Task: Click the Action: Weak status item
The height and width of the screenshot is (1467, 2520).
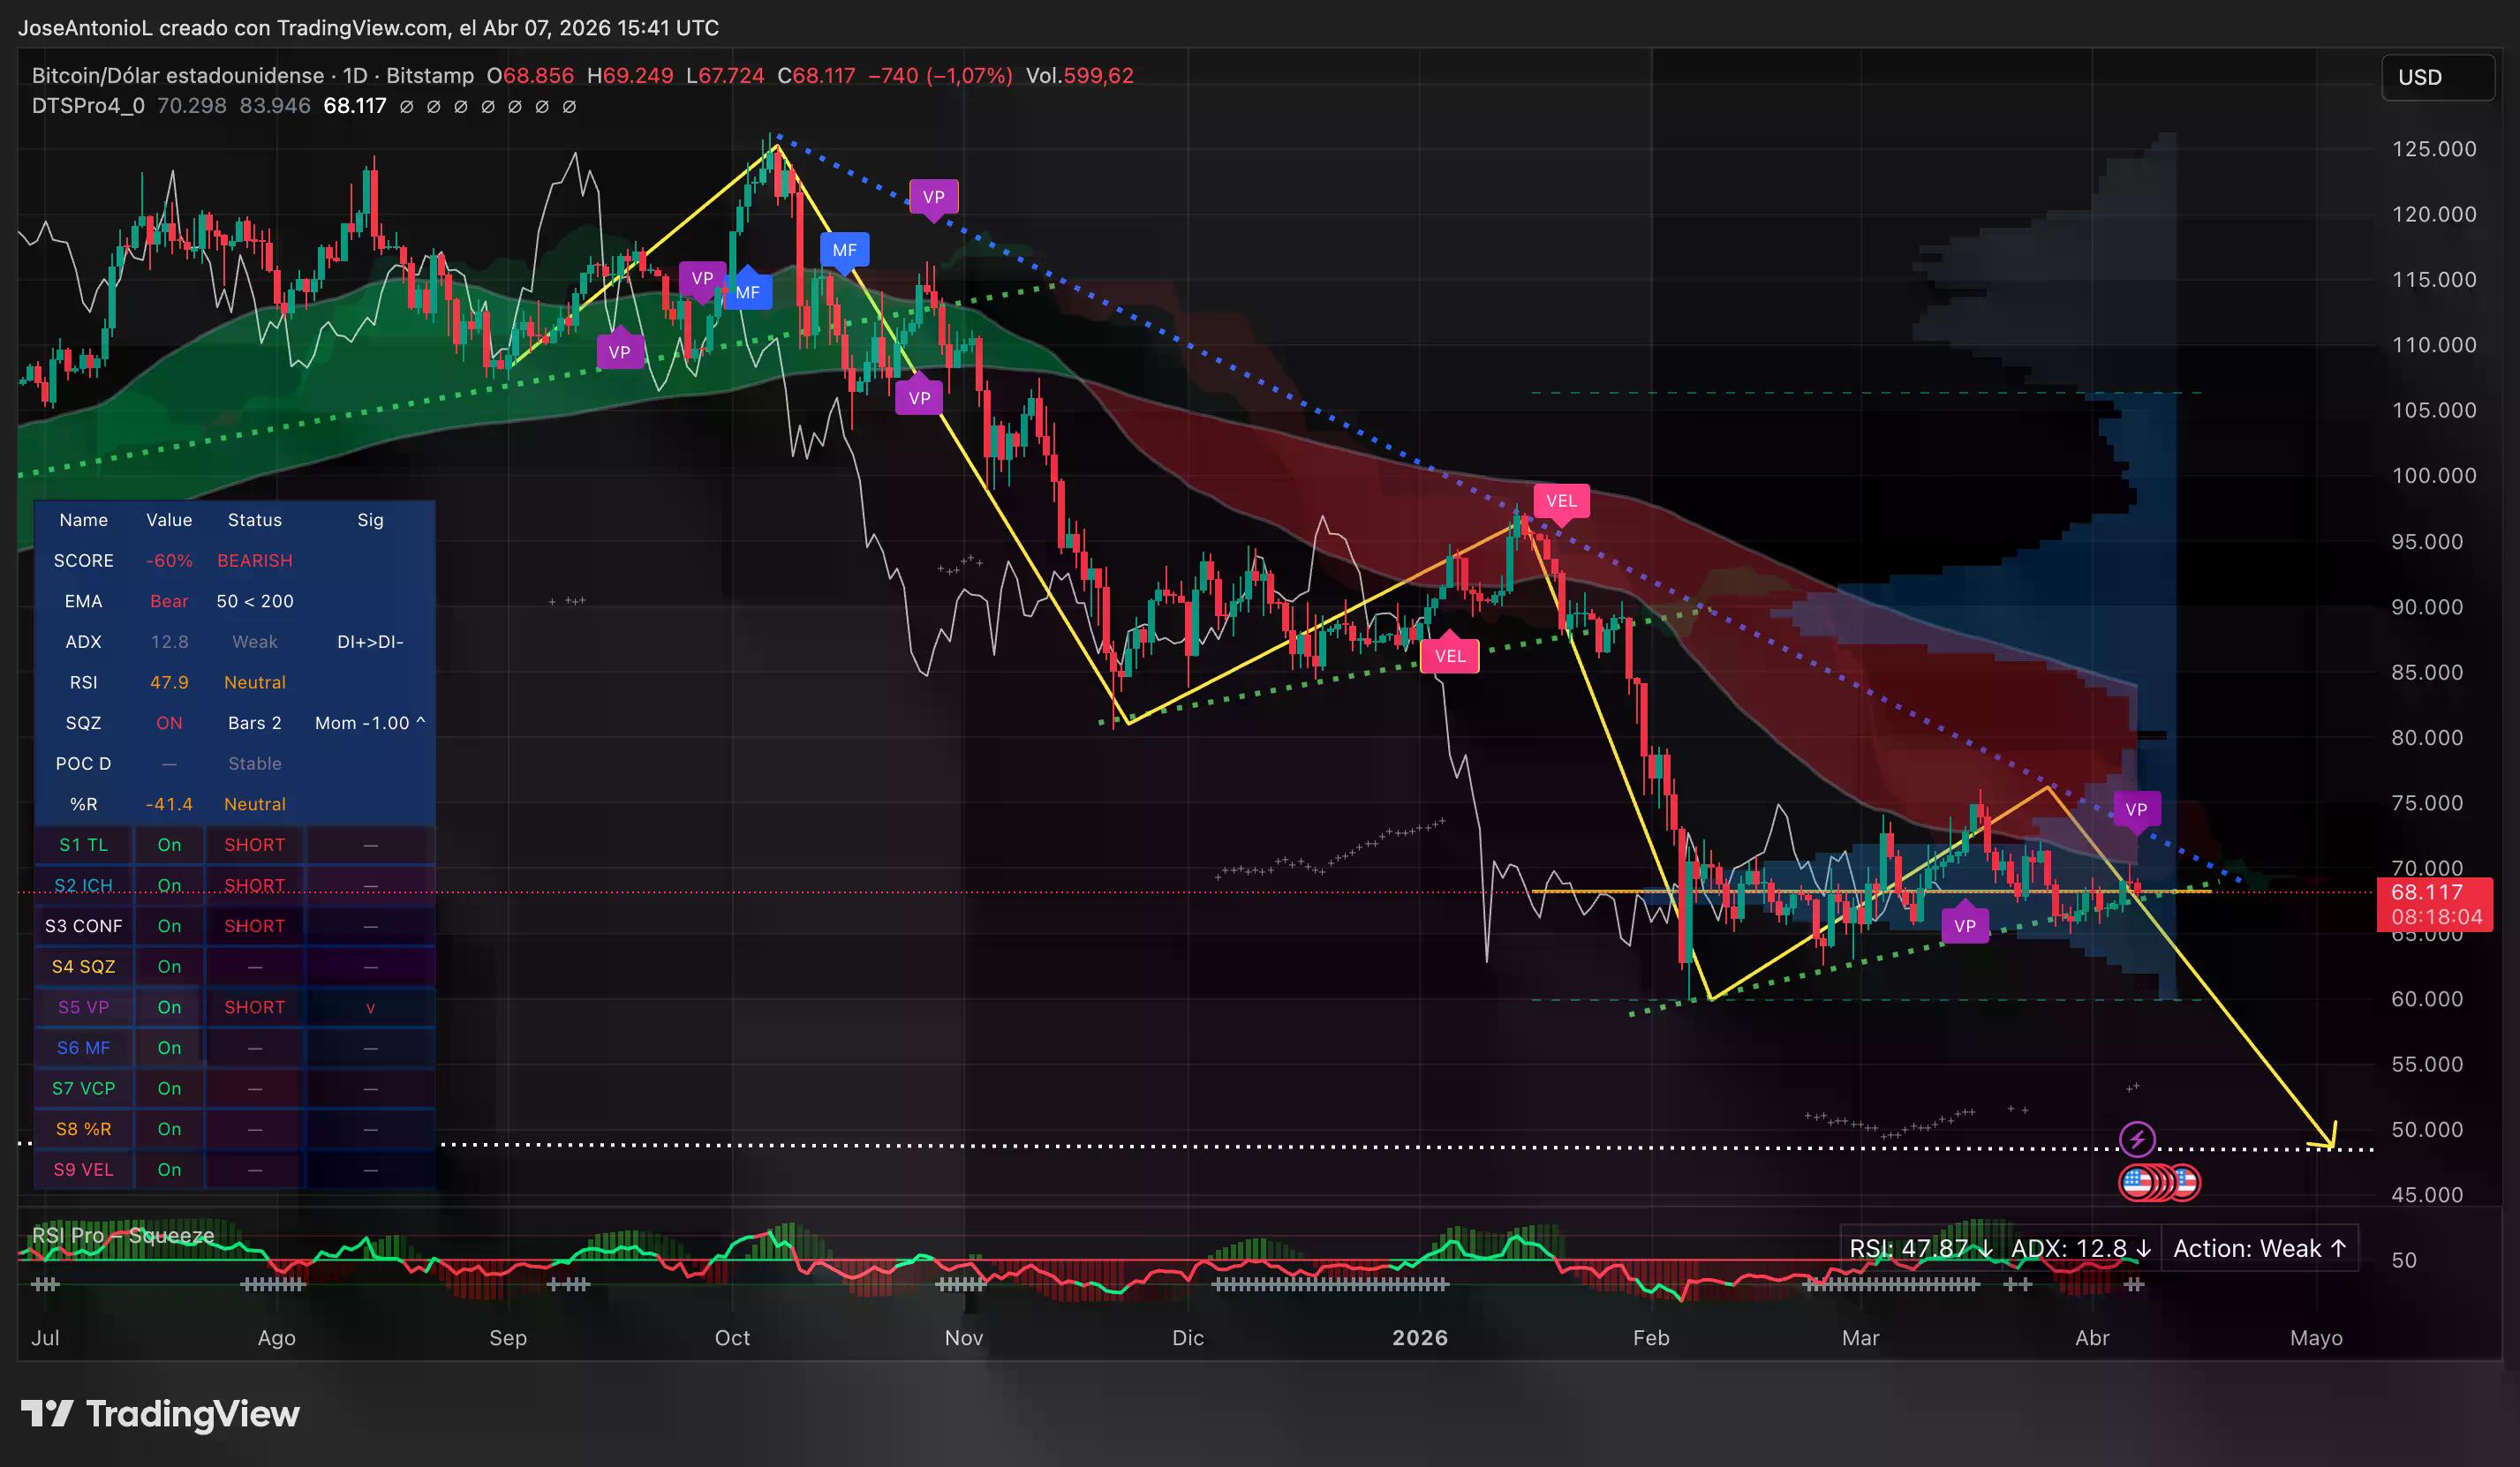Action: coord(2260,1248)
